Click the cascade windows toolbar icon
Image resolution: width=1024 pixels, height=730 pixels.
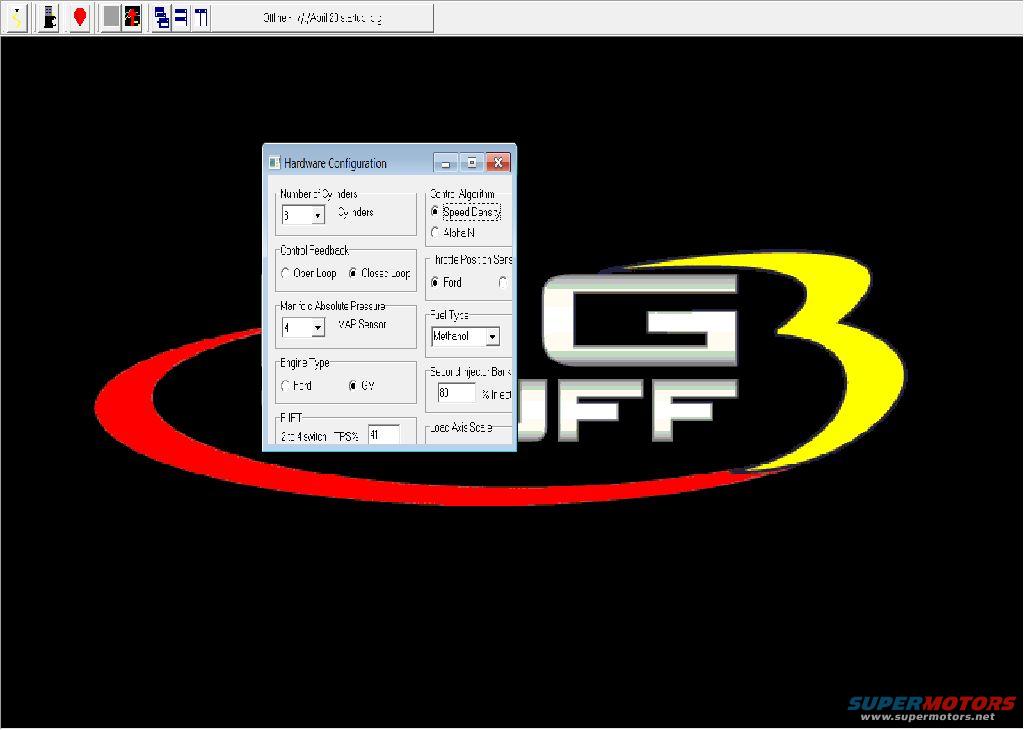[x=162, y=18]
